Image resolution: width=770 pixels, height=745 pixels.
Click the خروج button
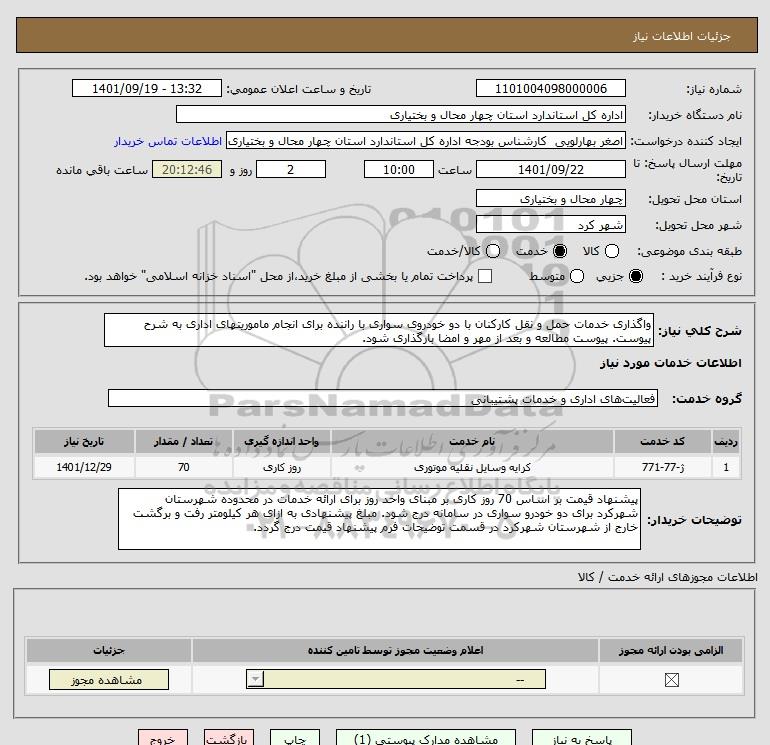[163, 738]
